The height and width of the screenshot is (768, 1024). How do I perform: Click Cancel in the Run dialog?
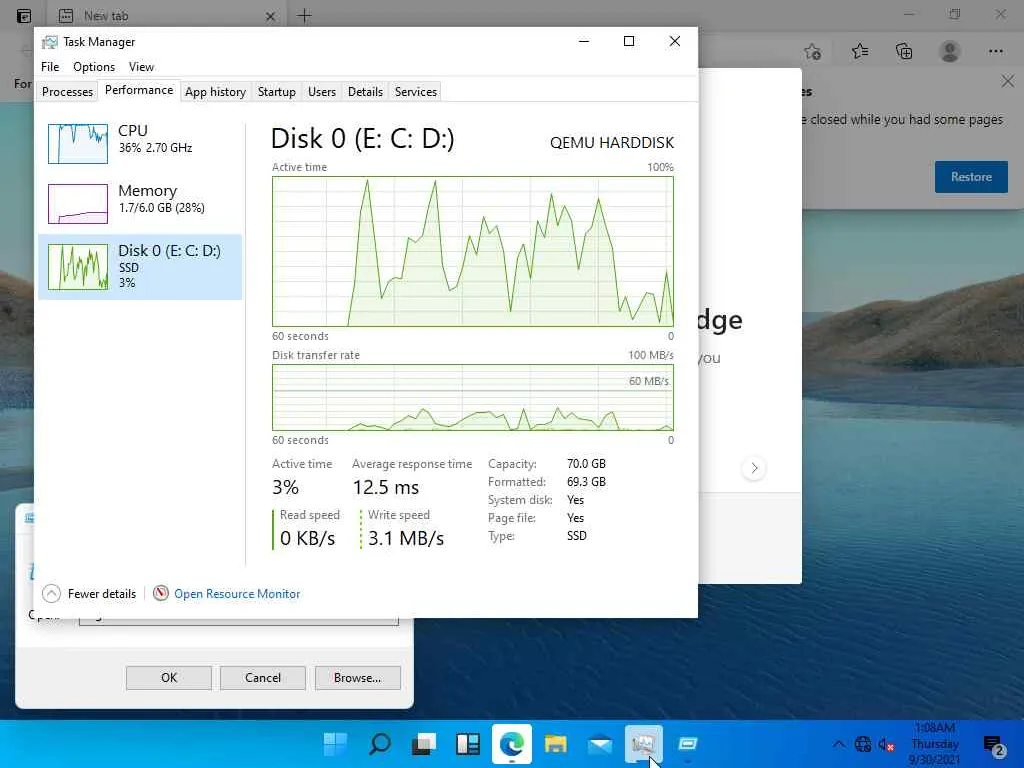click(263, 678)
